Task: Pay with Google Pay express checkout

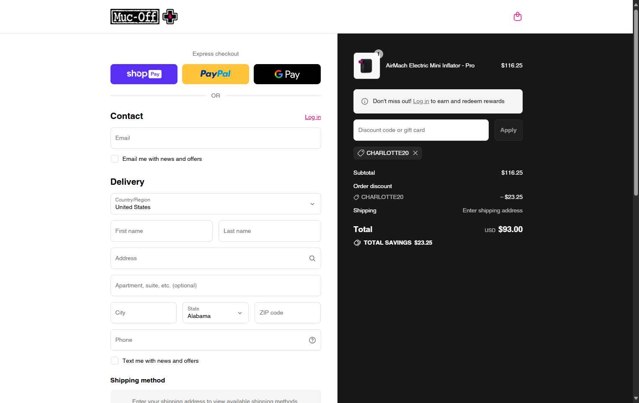Action: pyautogui.click(x=287, y=74)
